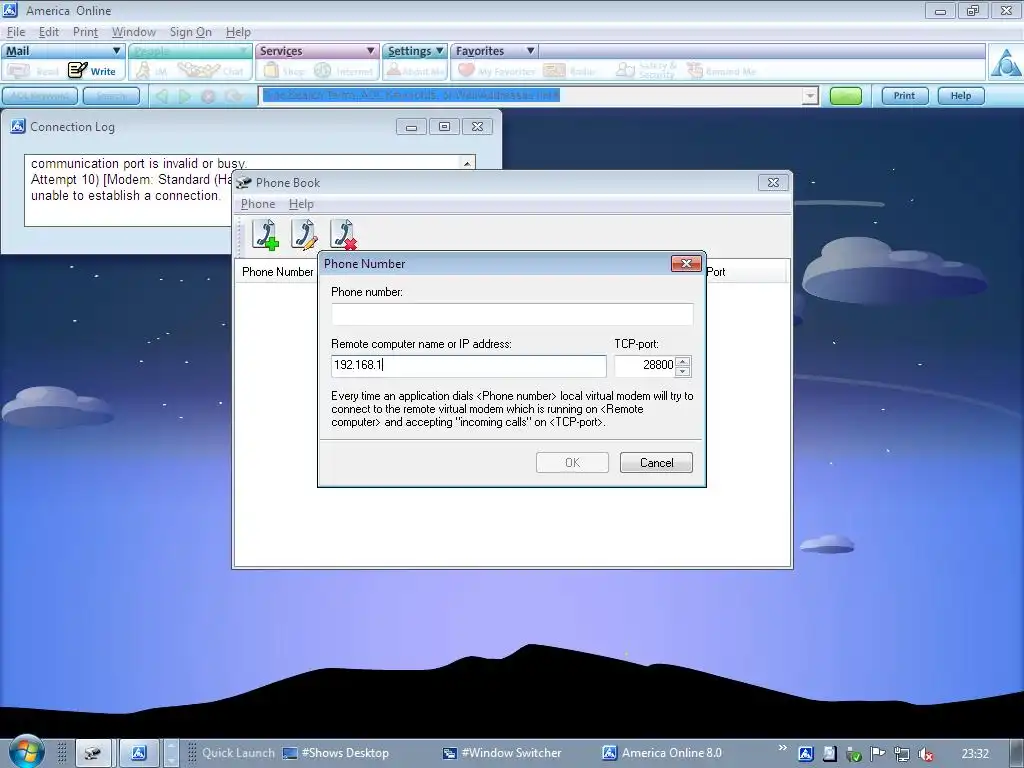The height and width of the screenshot is (768, 1024).
Task: Open the Help menu in Phone Book
Action: [301, 204]
